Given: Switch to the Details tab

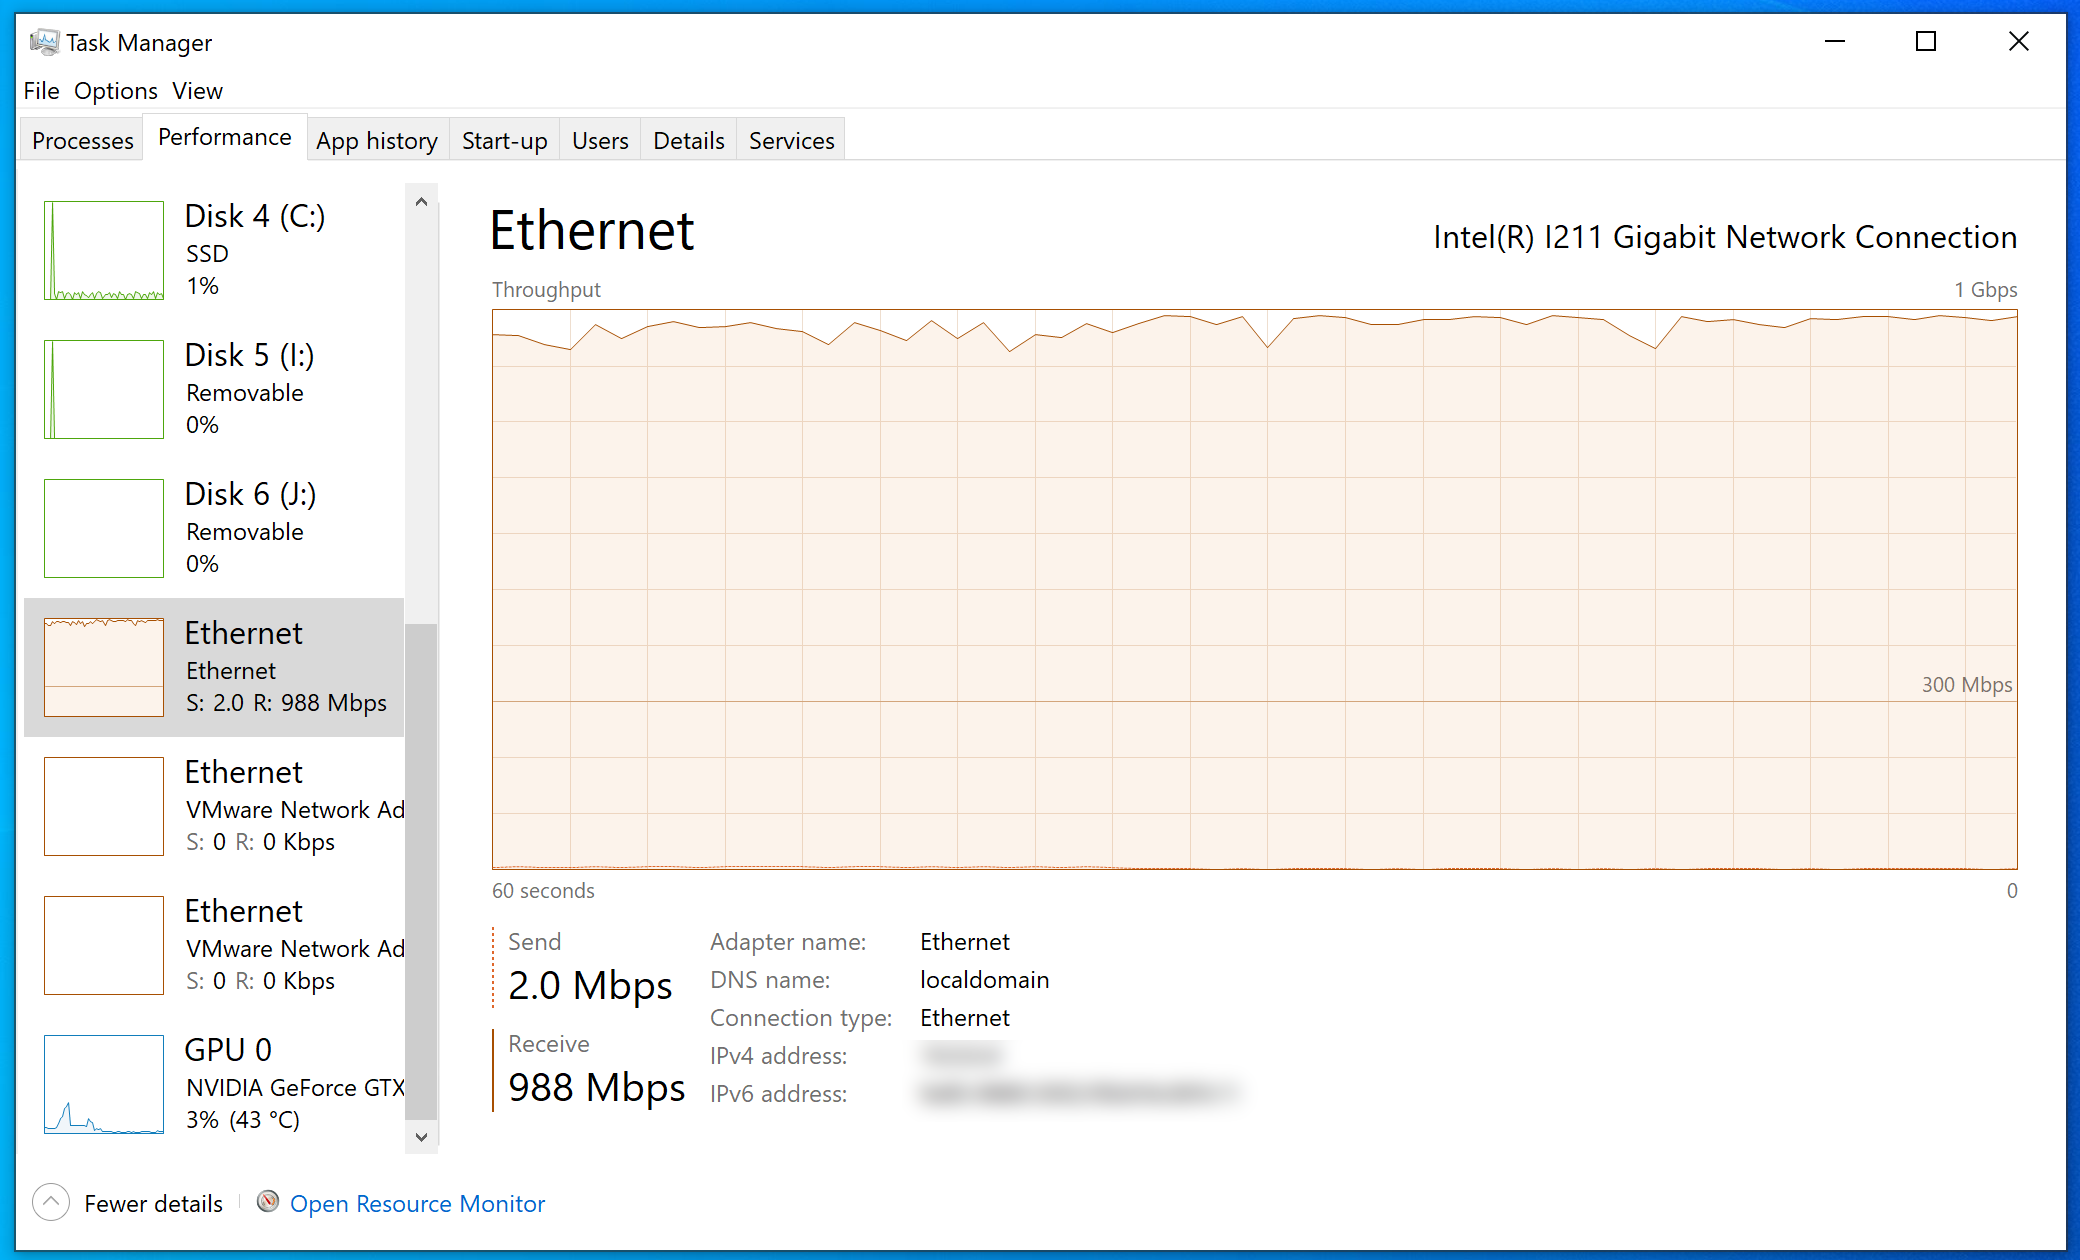Looking at the screenshot, I should [688, 140].
